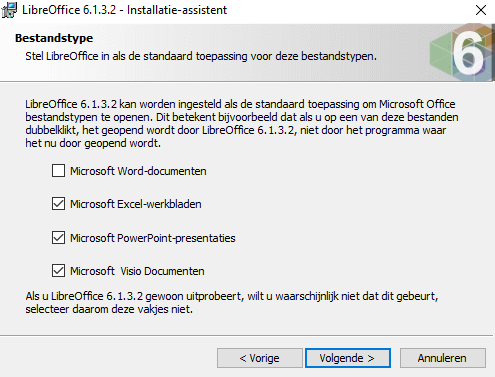Click the Microsoft Excel-werkbladen label text
This screenshot has width=495, height=377.
point(136,204)
